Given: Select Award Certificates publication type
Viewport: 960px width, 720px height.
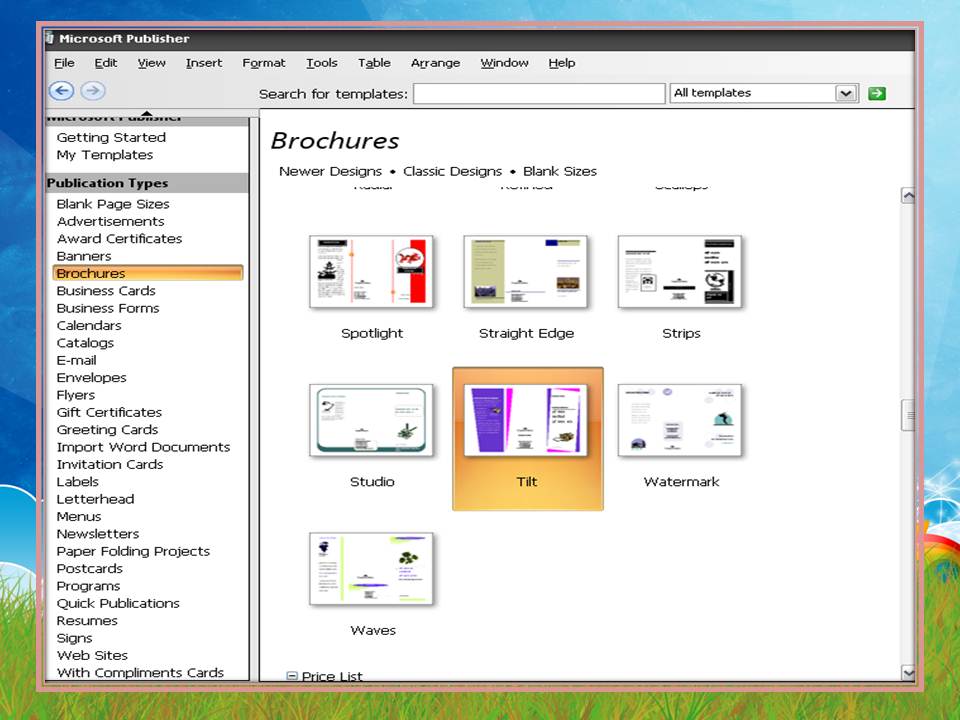Looking at the screenshot, I should point(119,239).
